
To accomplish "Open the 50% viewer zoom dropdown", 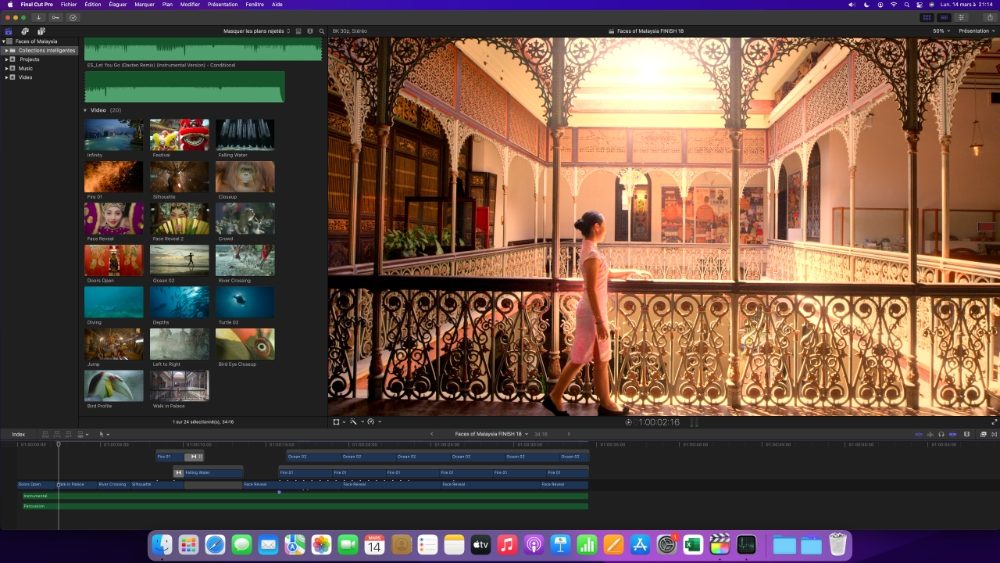I will pos(940,31).
